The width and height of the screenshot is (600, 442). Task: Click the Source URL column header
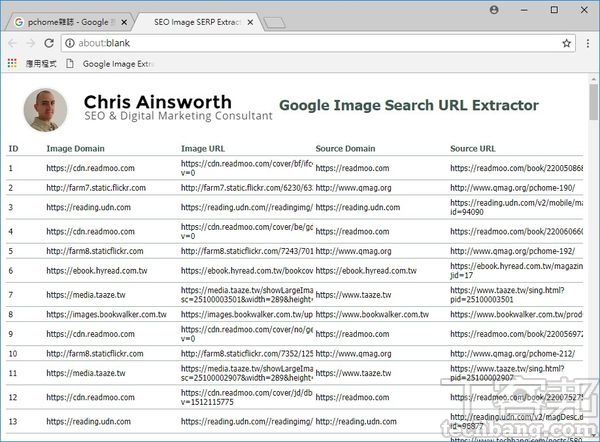(x=473, y=148)
